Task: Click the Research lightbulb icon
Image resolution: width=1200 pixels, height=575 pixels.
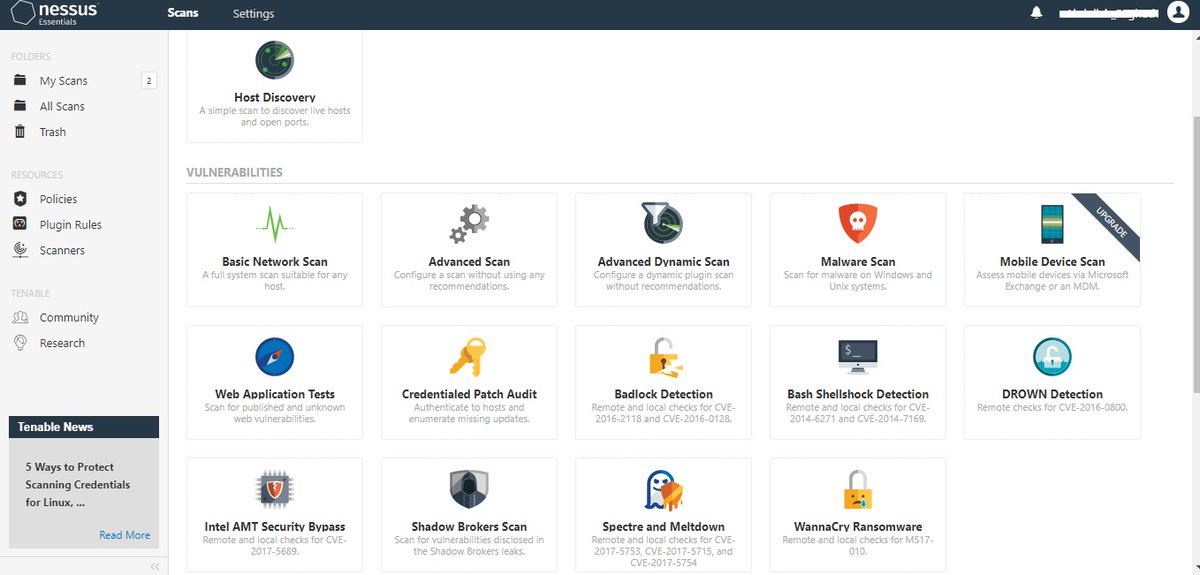Action: pos(19,343)
